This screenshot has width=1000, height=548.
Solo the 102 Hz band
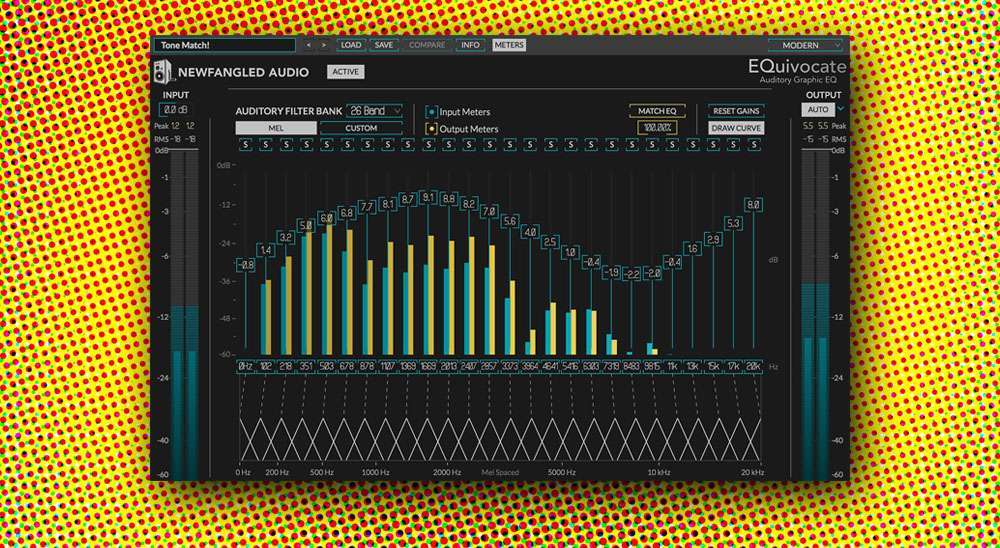click(266, 145)
